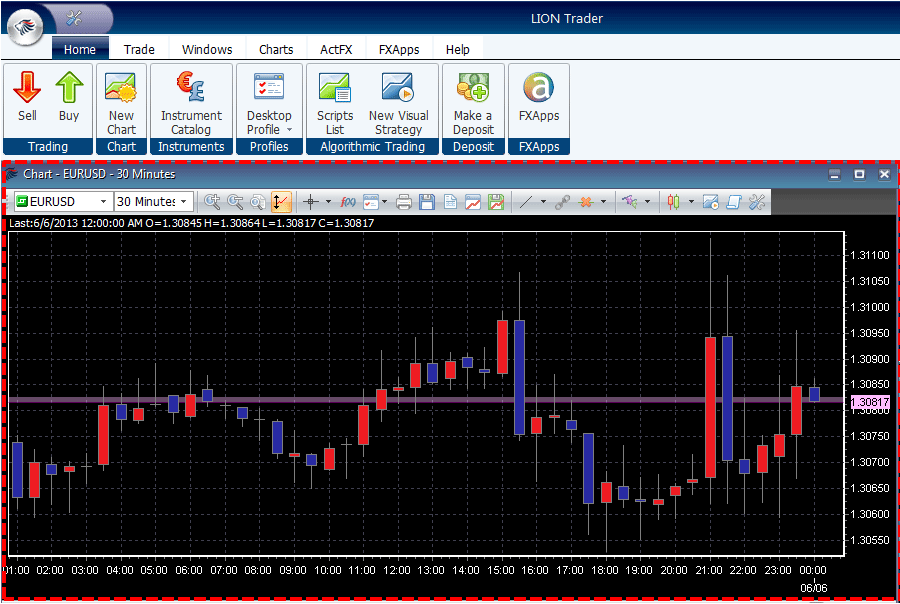Toggle the highlighted auto-scale chart button

[x=280, y=202]
